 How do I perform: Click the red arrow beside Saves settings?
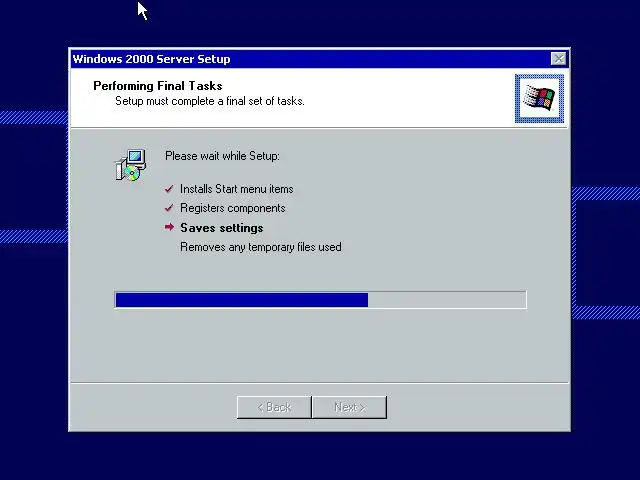pos(169,227)
